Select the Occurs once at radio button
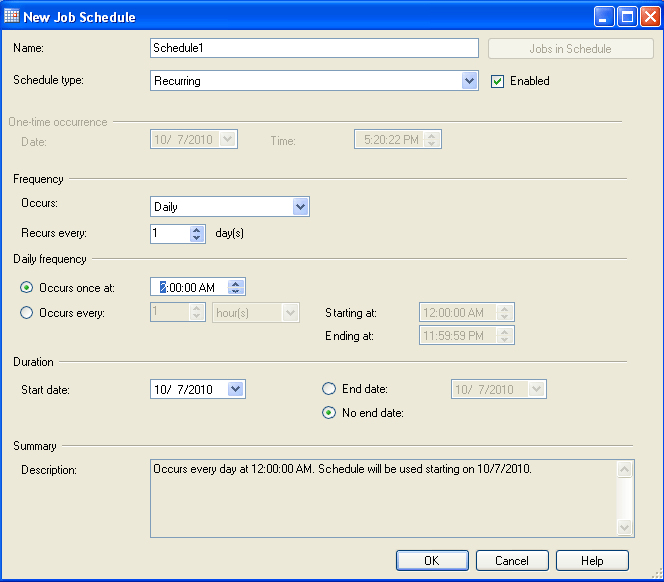The width and height of the screenshot is (664, 582). tap(26, 288)
